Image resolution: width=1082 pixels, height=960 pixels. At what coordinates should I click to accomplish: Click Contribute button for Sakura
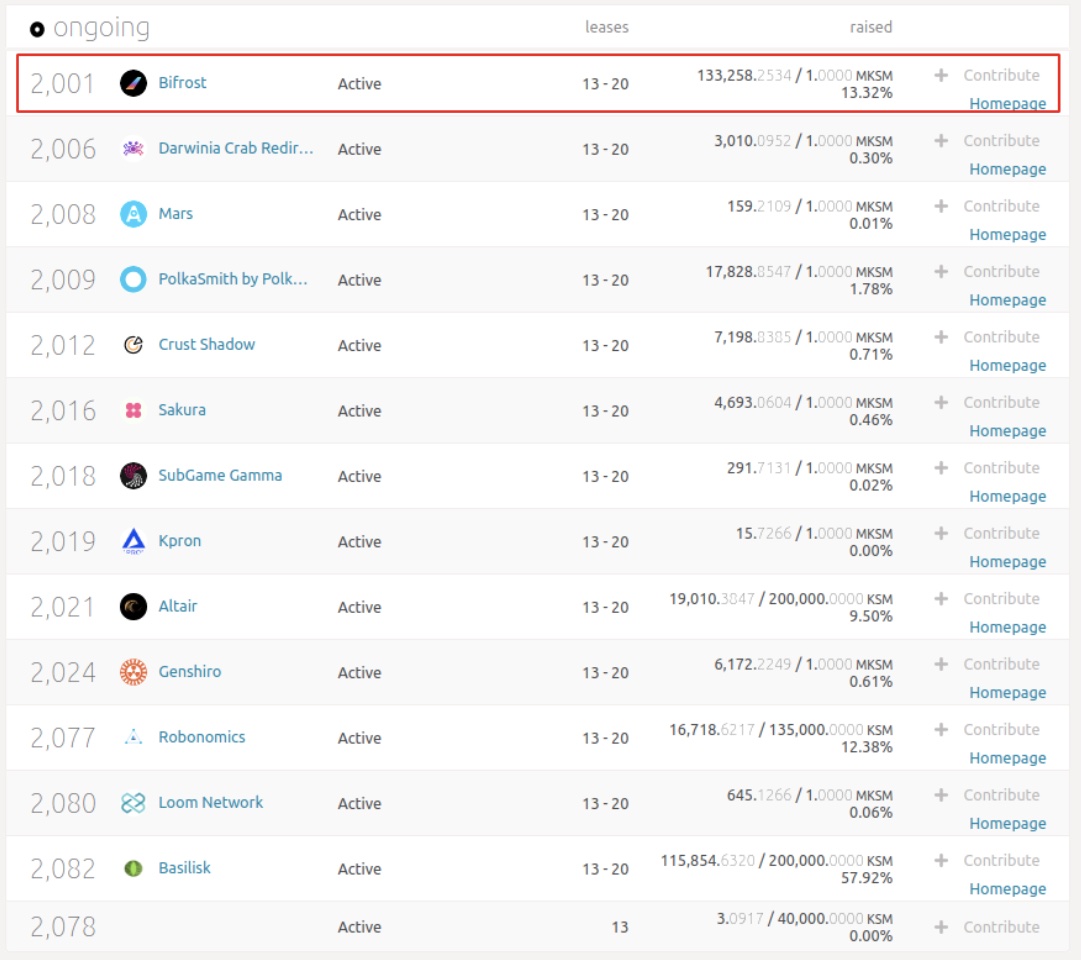[x=987, y=402]
